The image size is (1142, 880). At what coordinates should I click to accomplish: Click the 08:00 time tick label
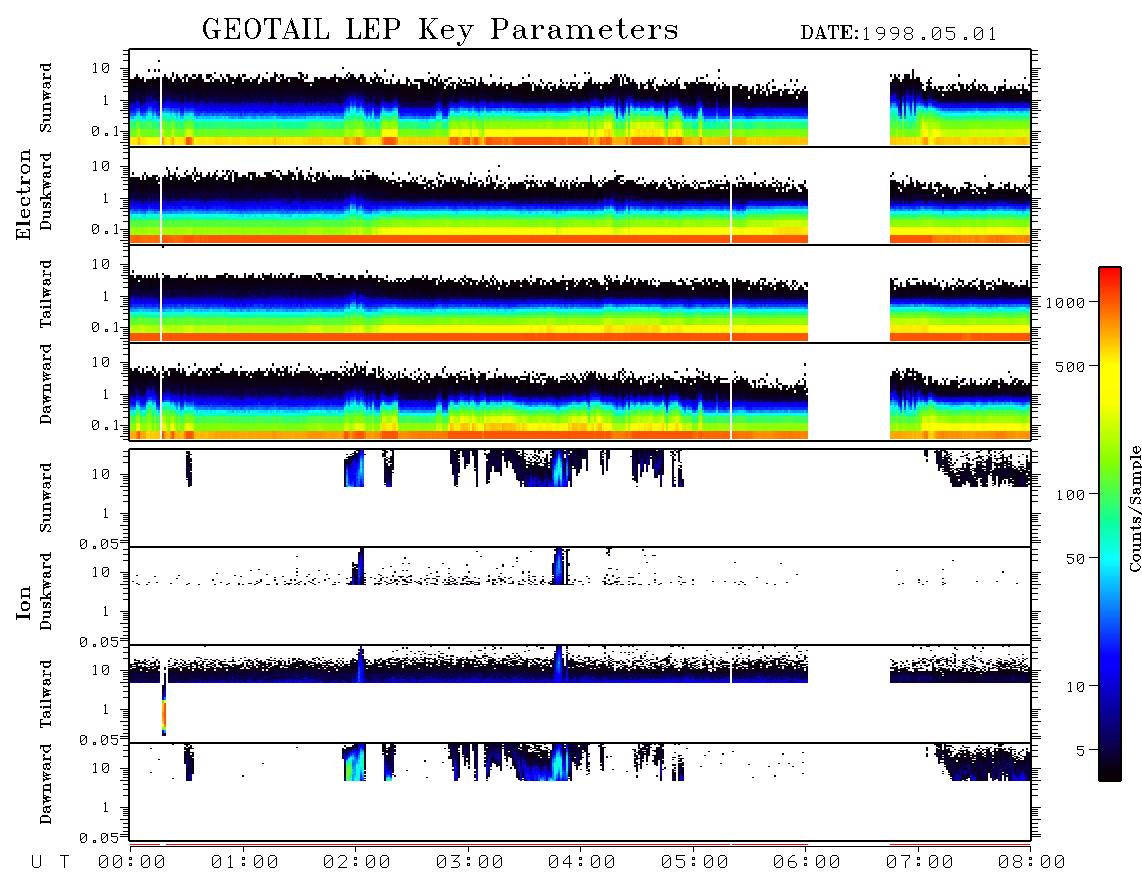(1032, 863)
